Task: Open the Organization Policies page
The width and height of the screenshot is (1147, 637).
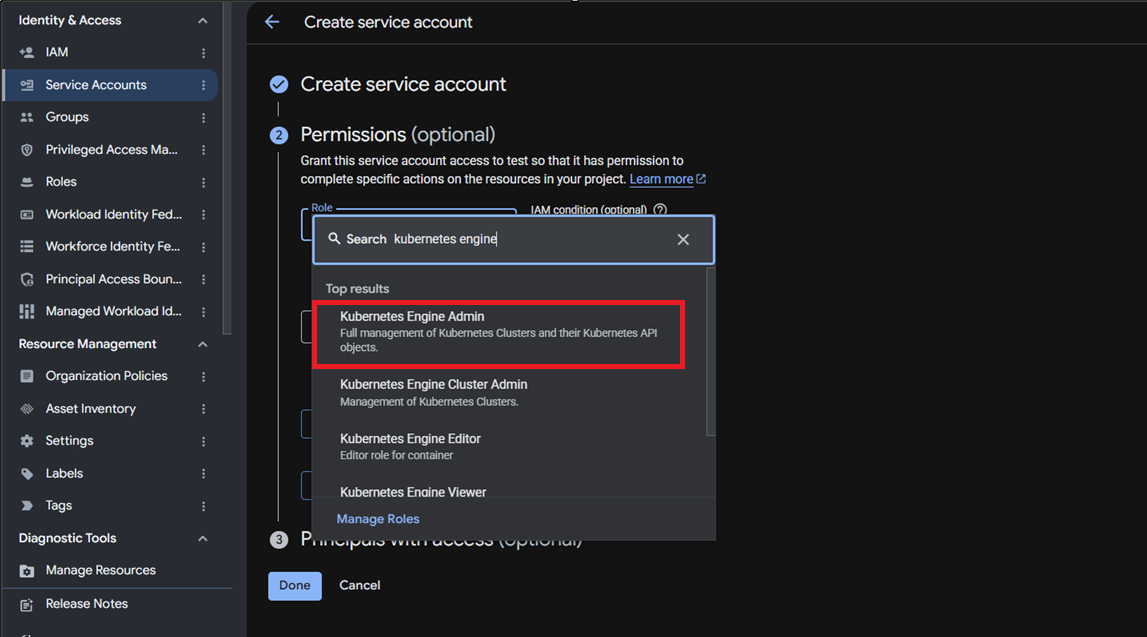Action: tap(106, 376)
